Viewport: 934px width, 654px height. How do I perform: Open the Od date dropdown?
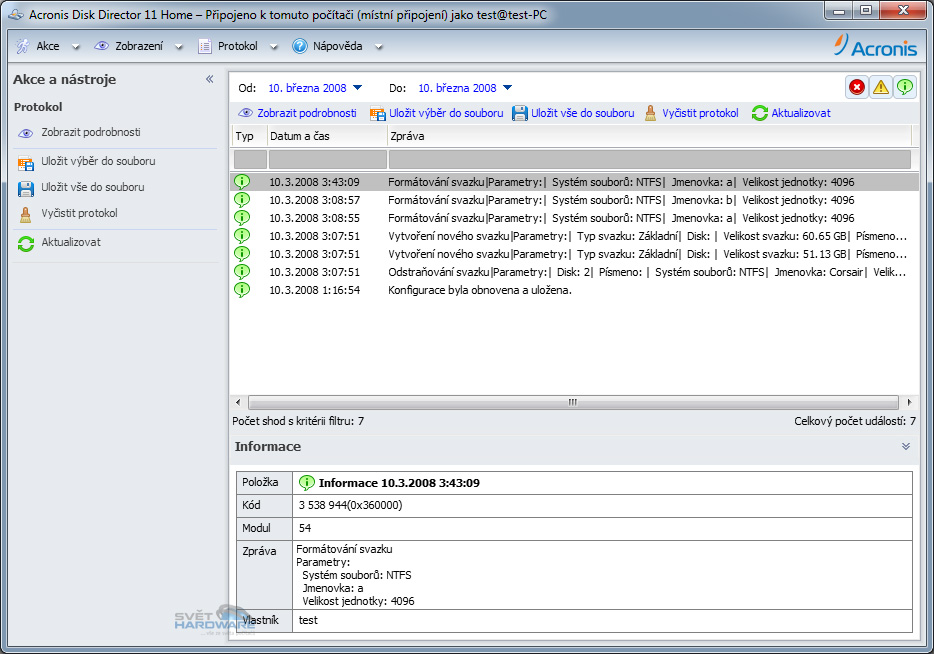(x=357, y=88)
